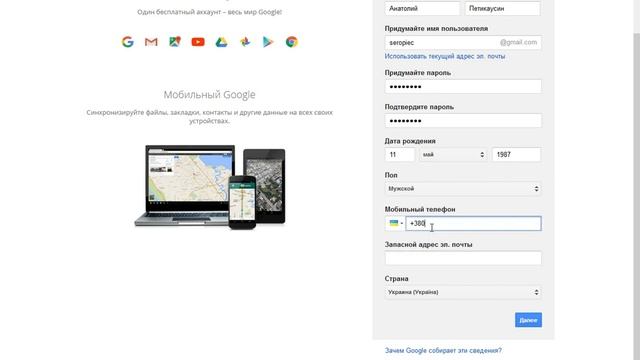
Task: Click the blue Далее button
Action: [x=528, y=320]
